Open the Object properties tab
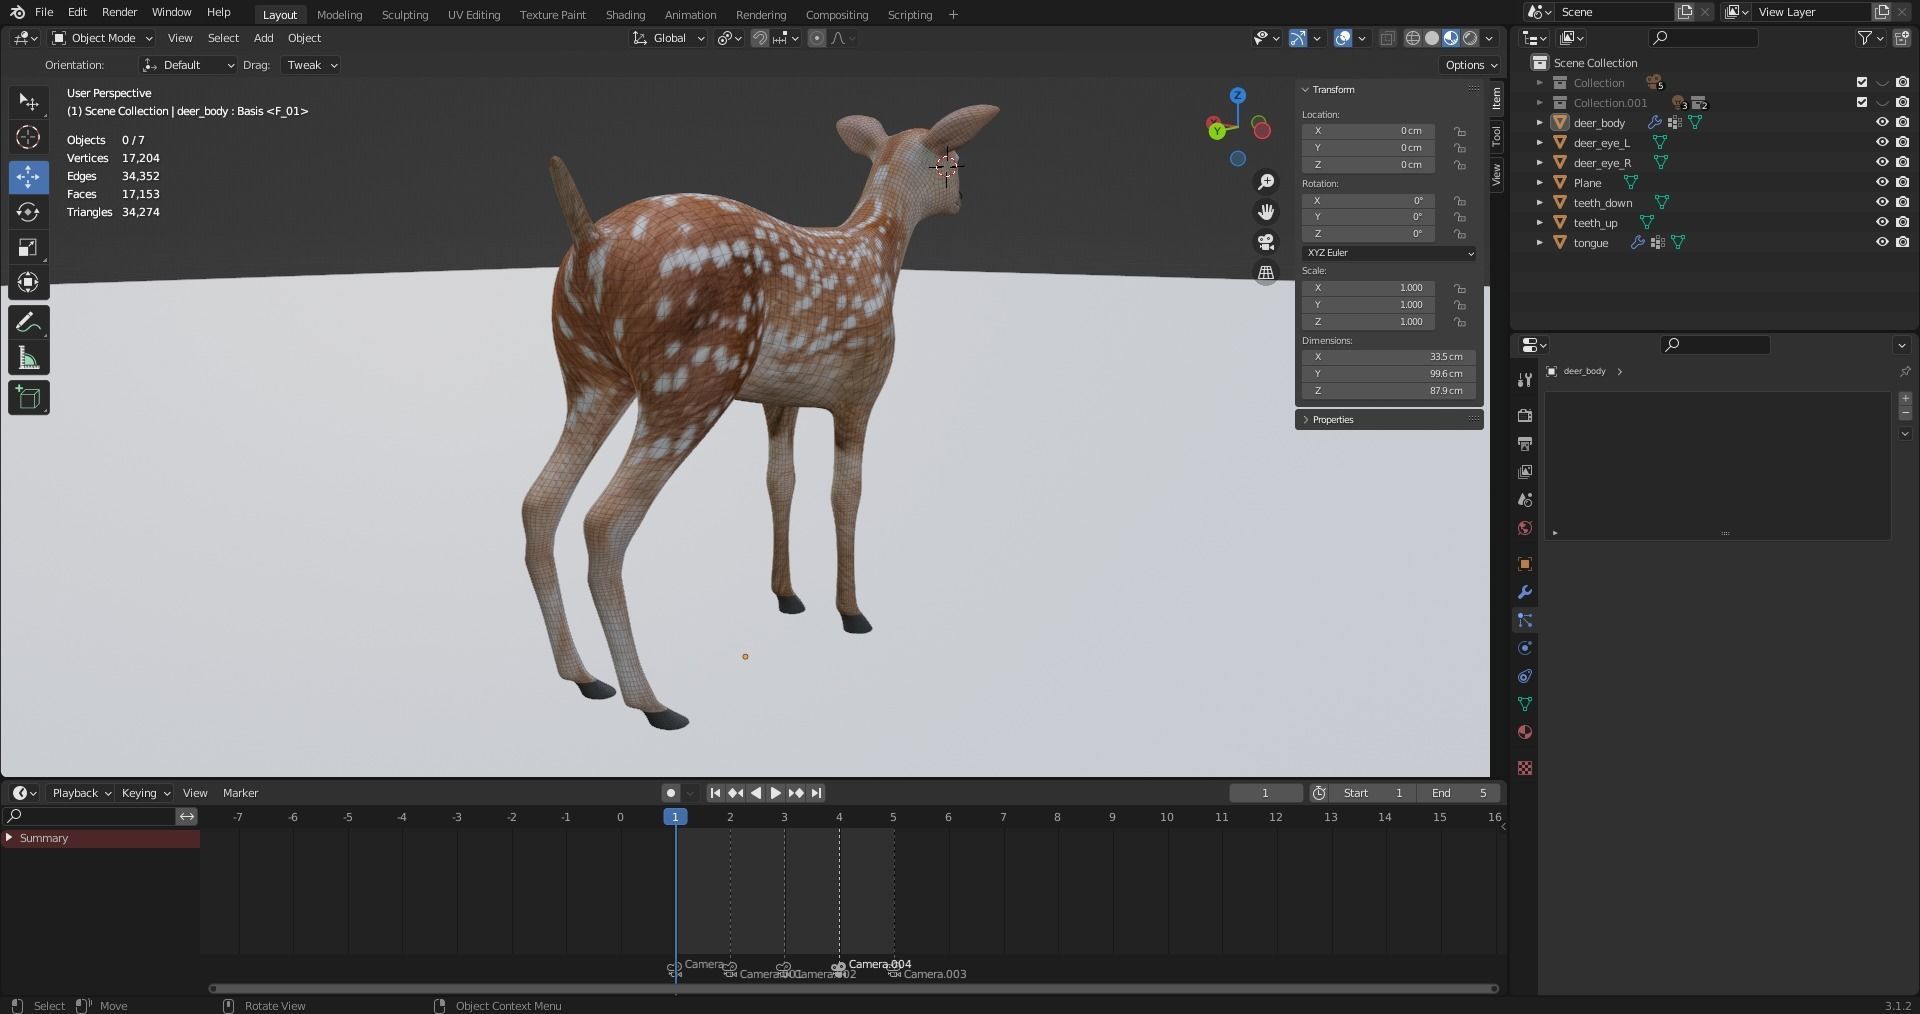 click(x=1525, y=564)
